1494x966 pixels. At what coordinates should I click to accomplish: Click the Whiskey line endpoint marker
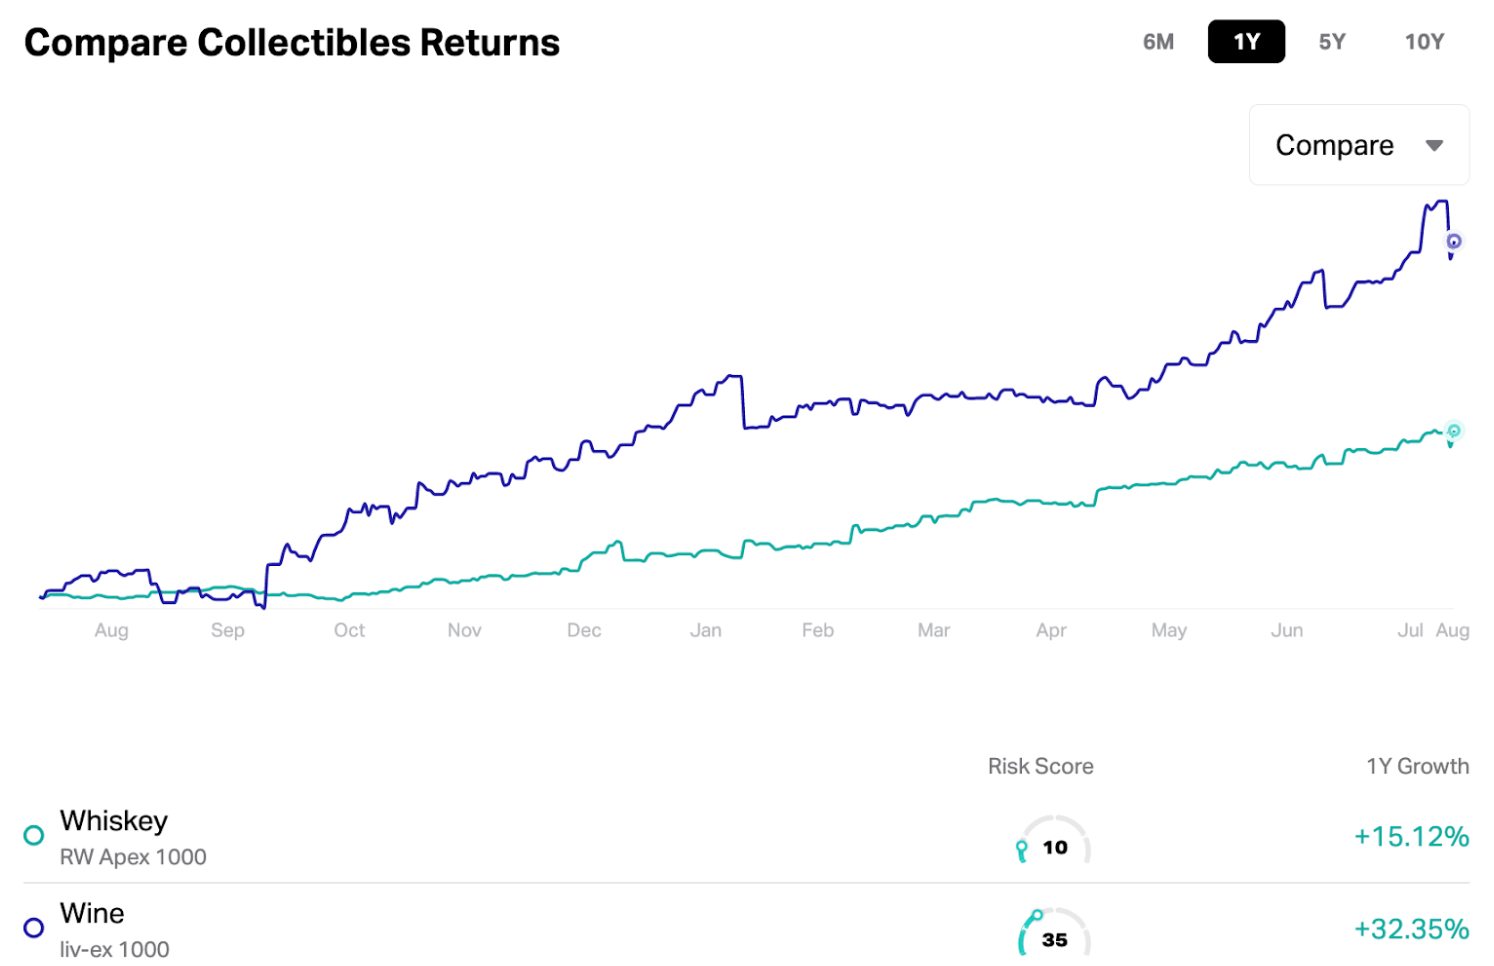(1454, 431)
